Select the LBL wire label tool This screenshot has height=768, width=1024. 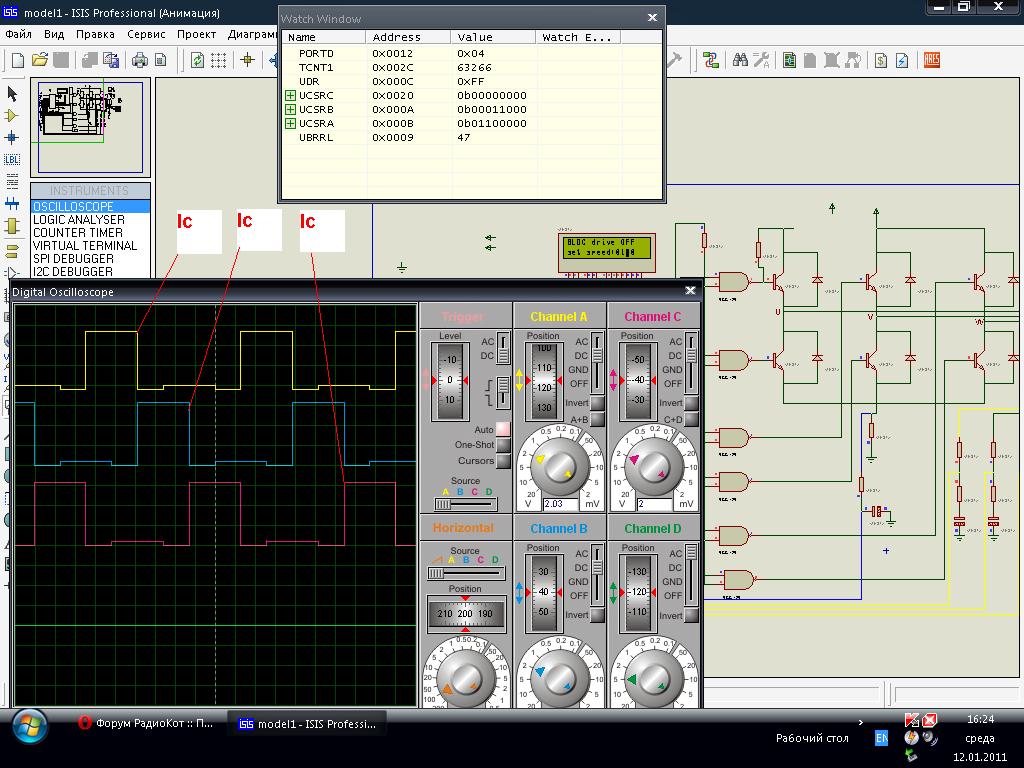pyautogui.click(x=12, y=159)
